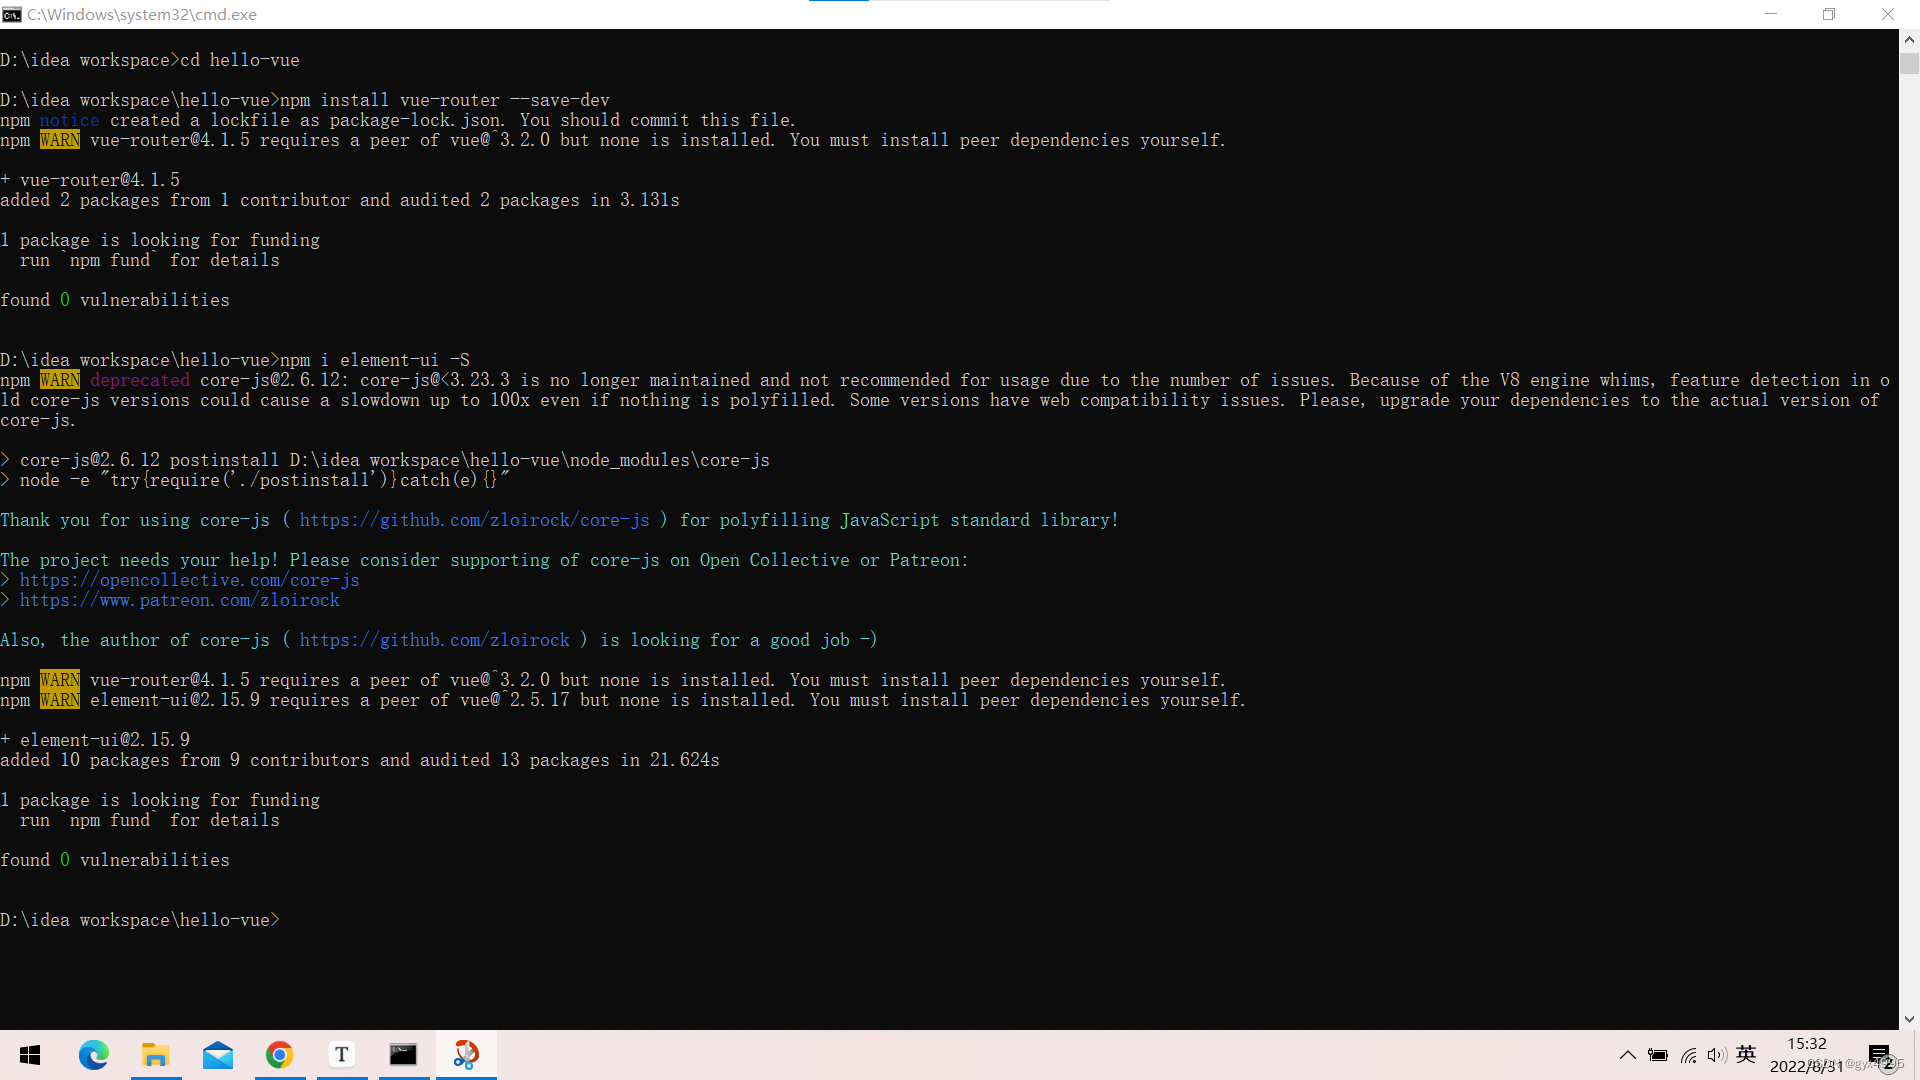Click the 'npm install vue-router --save-dev' command
This screenshot has width=1920, height=1080.
(444, 100)
